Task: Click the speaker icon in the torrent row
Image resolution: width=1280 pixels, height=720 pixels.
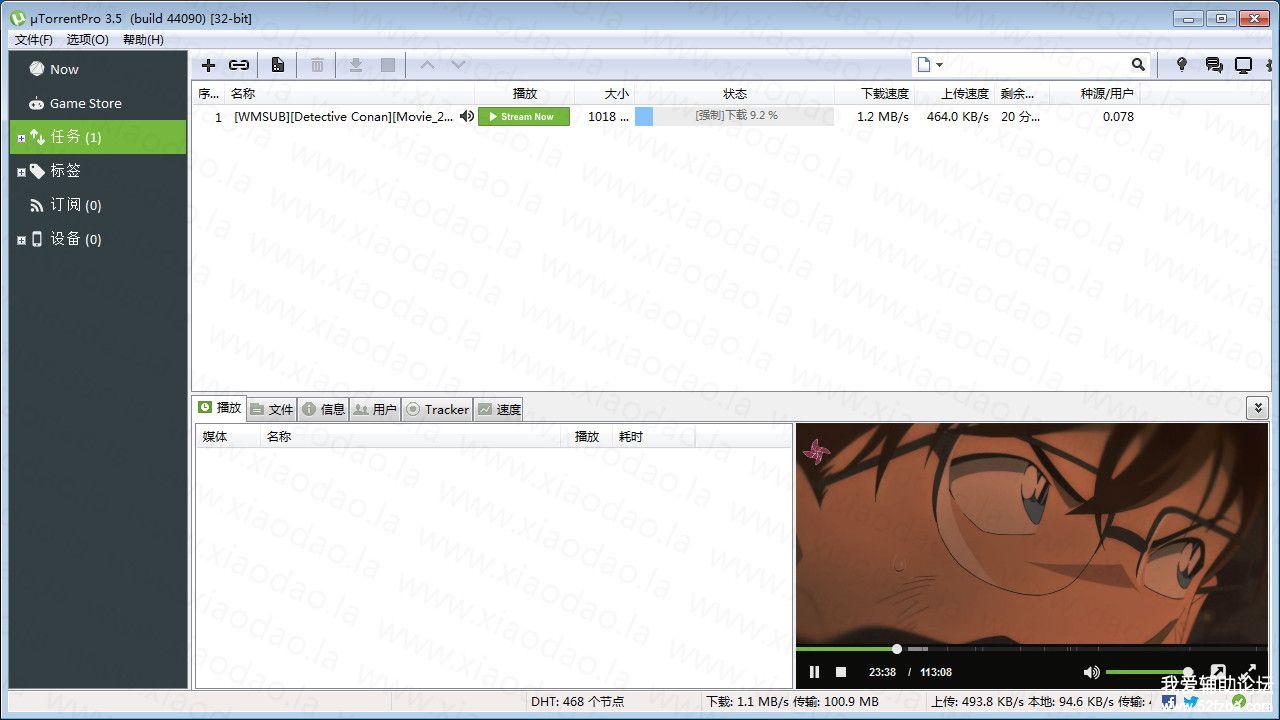Action: coord(466,116)
